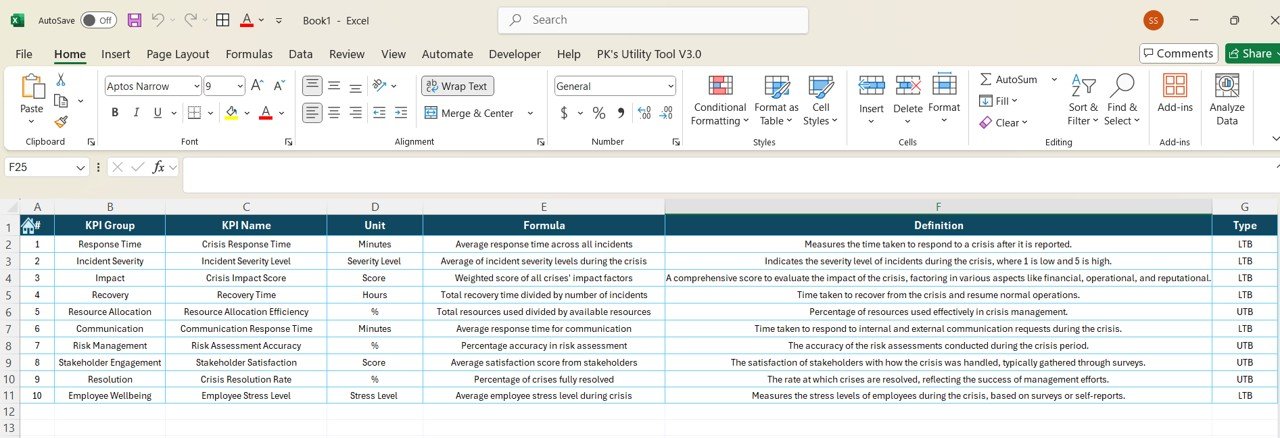Switch to Insert tab
Image resolution: width=1280 pixels, height=438 pixels.
click(x=116, y=54)
